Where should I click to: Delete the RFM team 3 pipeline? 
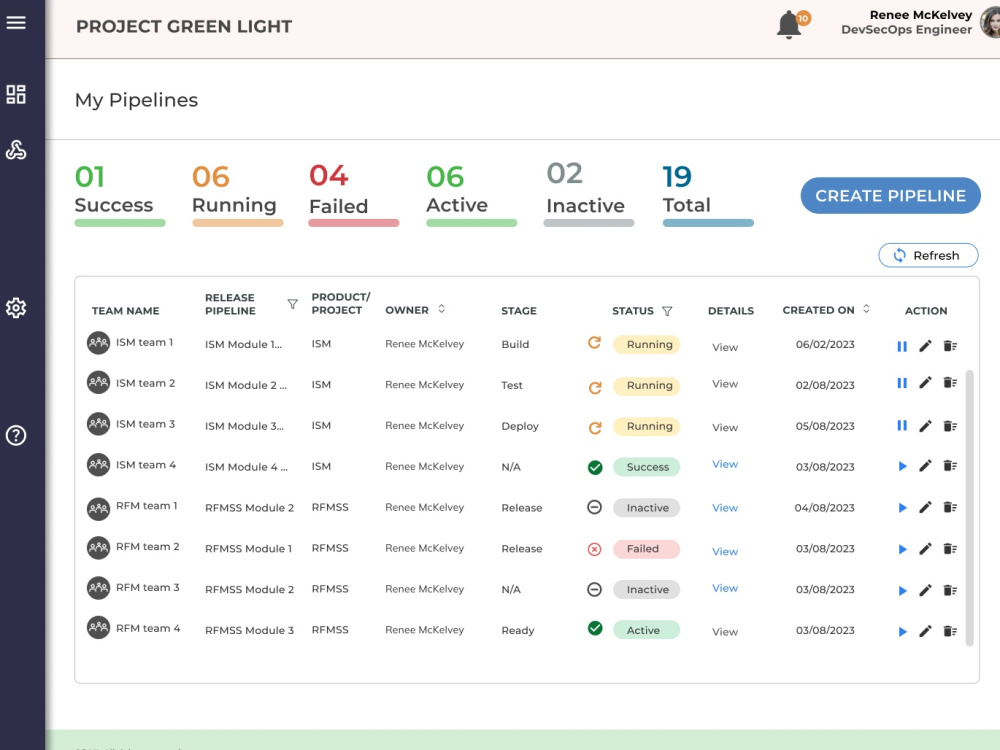(x=950, y=590)
